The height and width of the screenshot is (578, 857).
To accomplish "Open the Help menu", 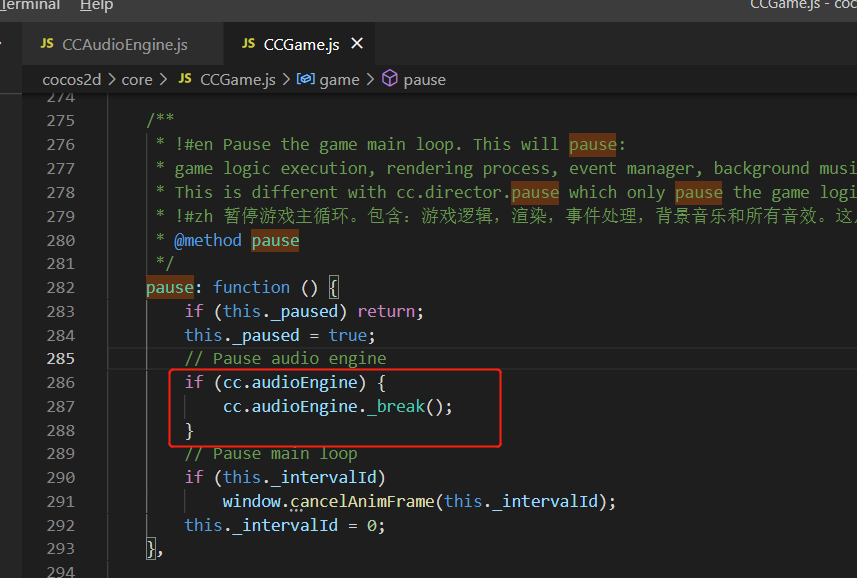I will tap(96, 5).
